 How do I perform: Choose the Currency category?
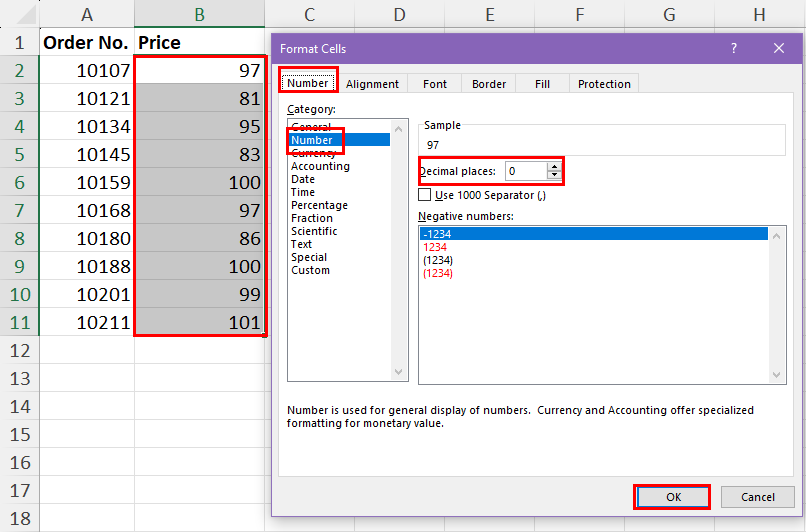tap(339, 153)
